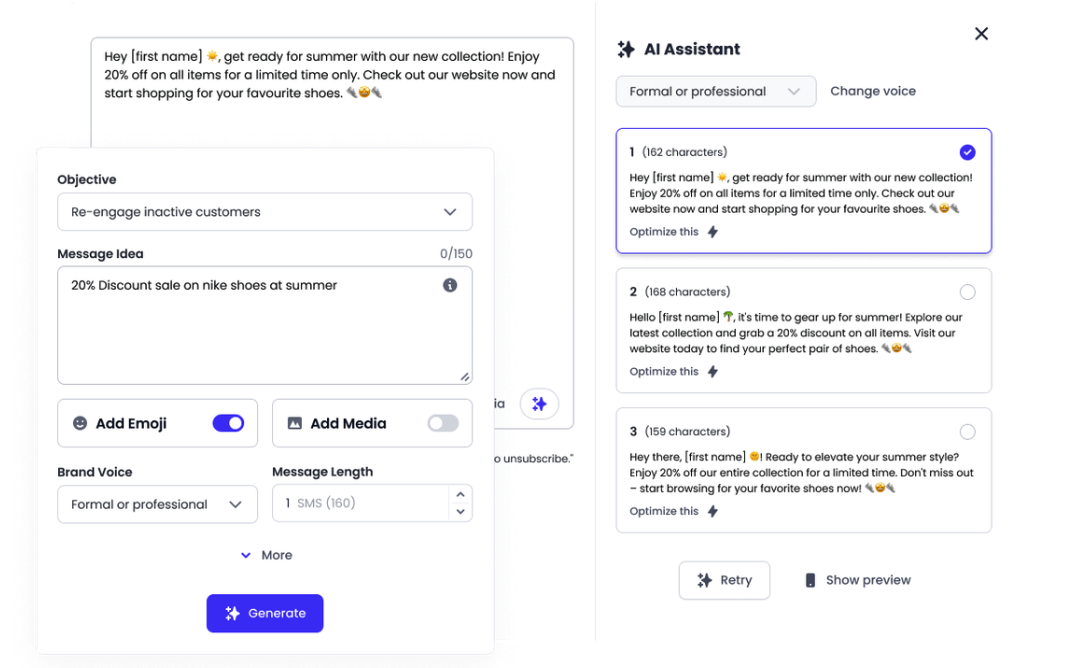Click the Retry button

[x=724, y=580]
